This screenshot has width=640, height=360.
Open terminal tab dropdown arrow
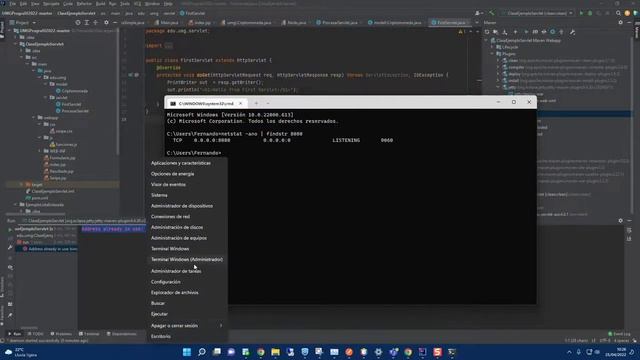pyautogui.click(x=268, y=103)
